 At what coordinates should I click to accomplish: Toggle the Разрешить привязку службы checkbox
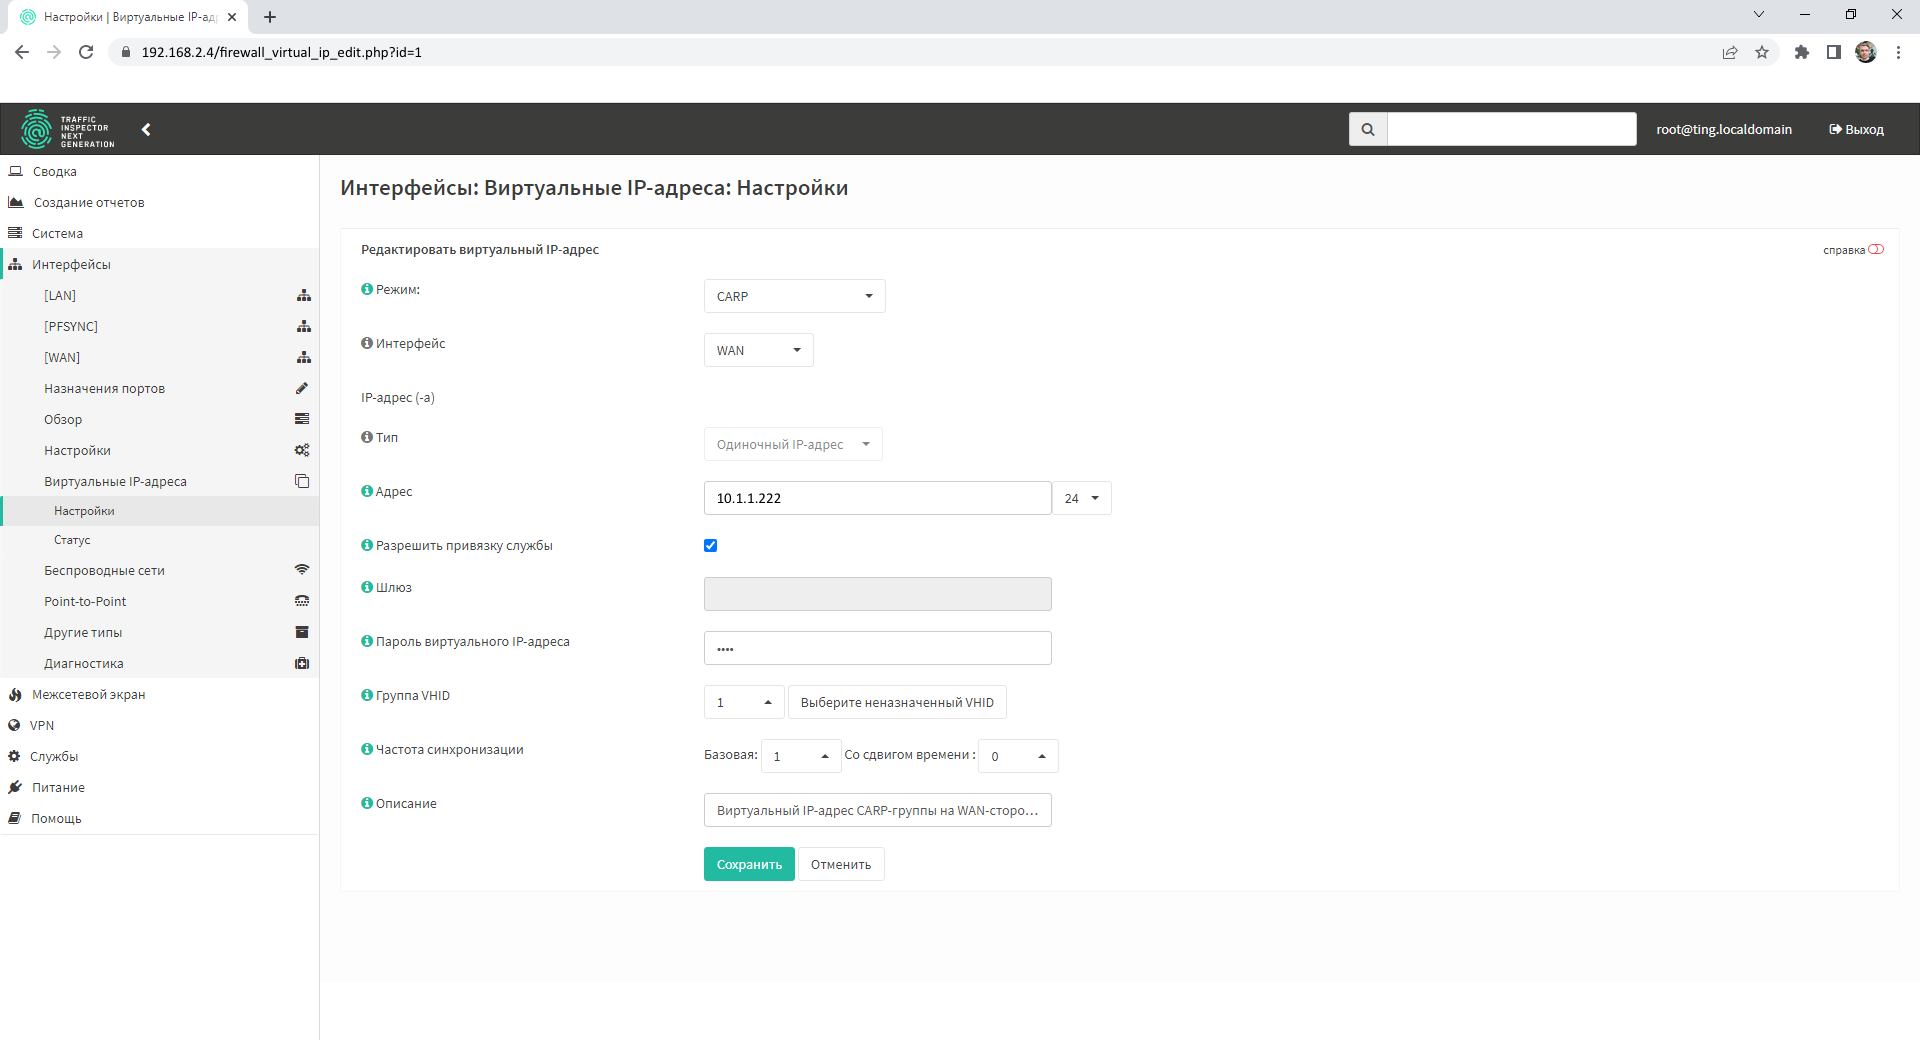pyautogui.click(x=710, y=545)
